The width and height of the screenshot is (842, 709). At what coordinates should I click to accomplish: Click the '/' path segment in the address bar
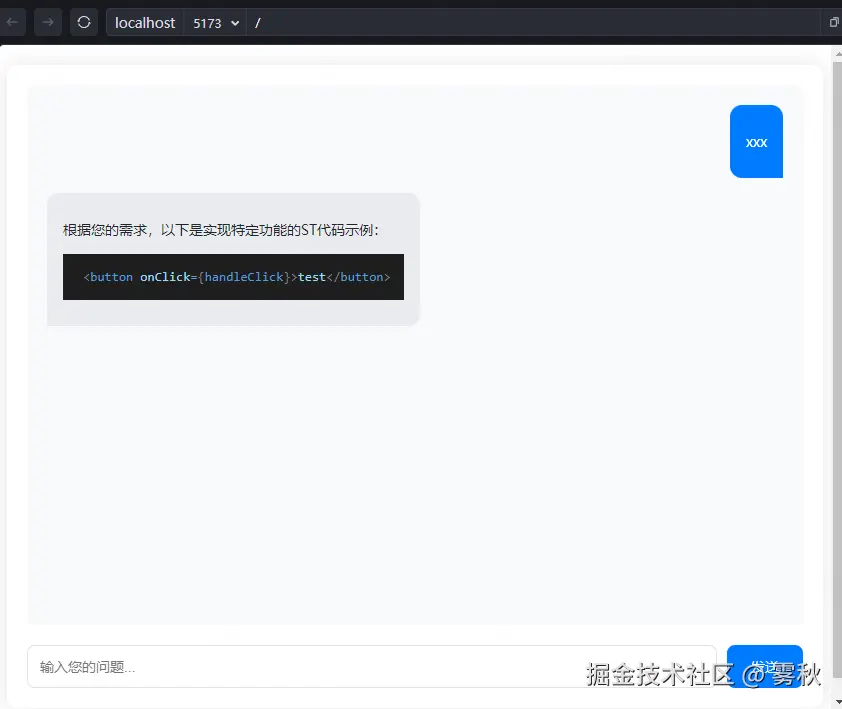257,22
